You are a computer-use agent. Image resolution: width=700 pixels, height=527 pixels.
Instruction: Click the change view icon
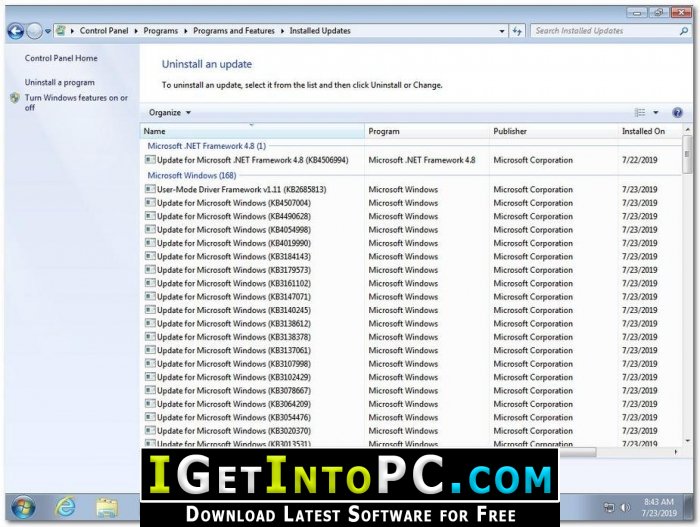[640, 113]
